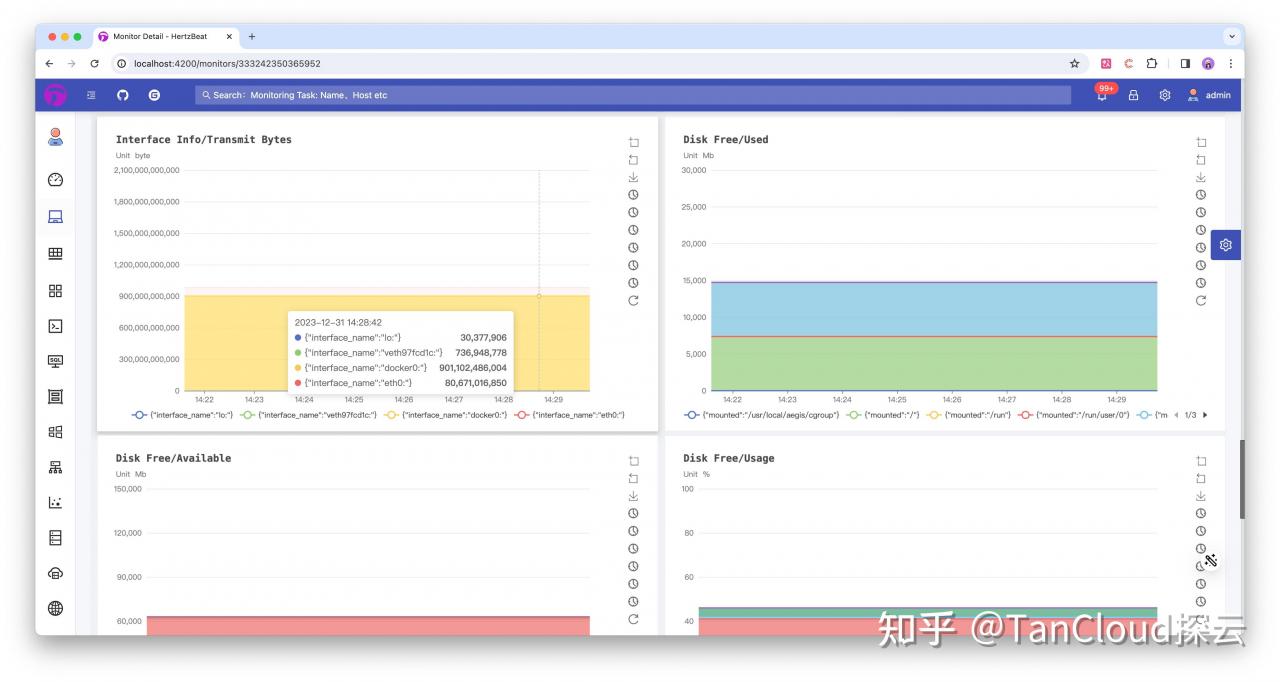
Task: Click the "Disk Free/Available" chart title
Action: pos(173,458)
